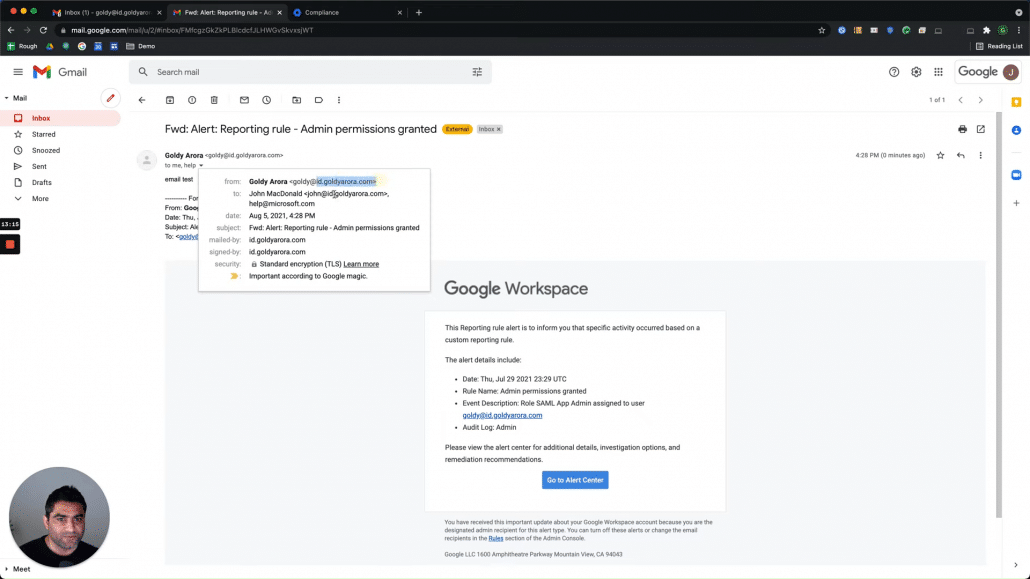Image resolution: width=1030 pixels, height=579 pixels.
Task: Open Gmail Settings gear icon
Action: tap(916, 72)
